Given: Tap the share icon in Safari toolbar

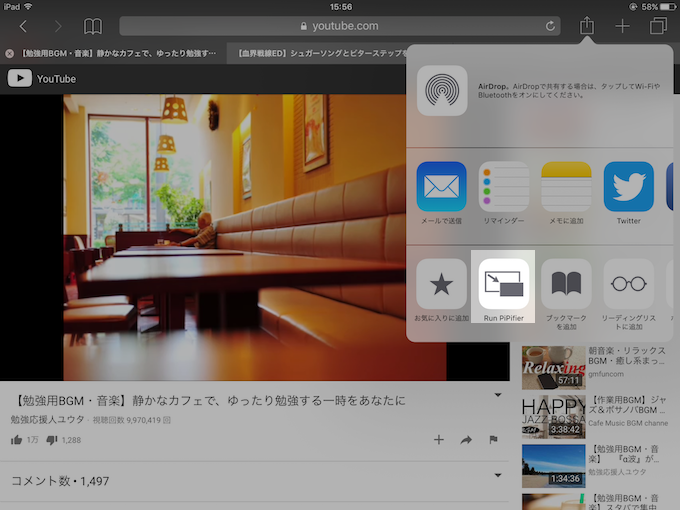Looking at the screenshot, I should [587, 25].
